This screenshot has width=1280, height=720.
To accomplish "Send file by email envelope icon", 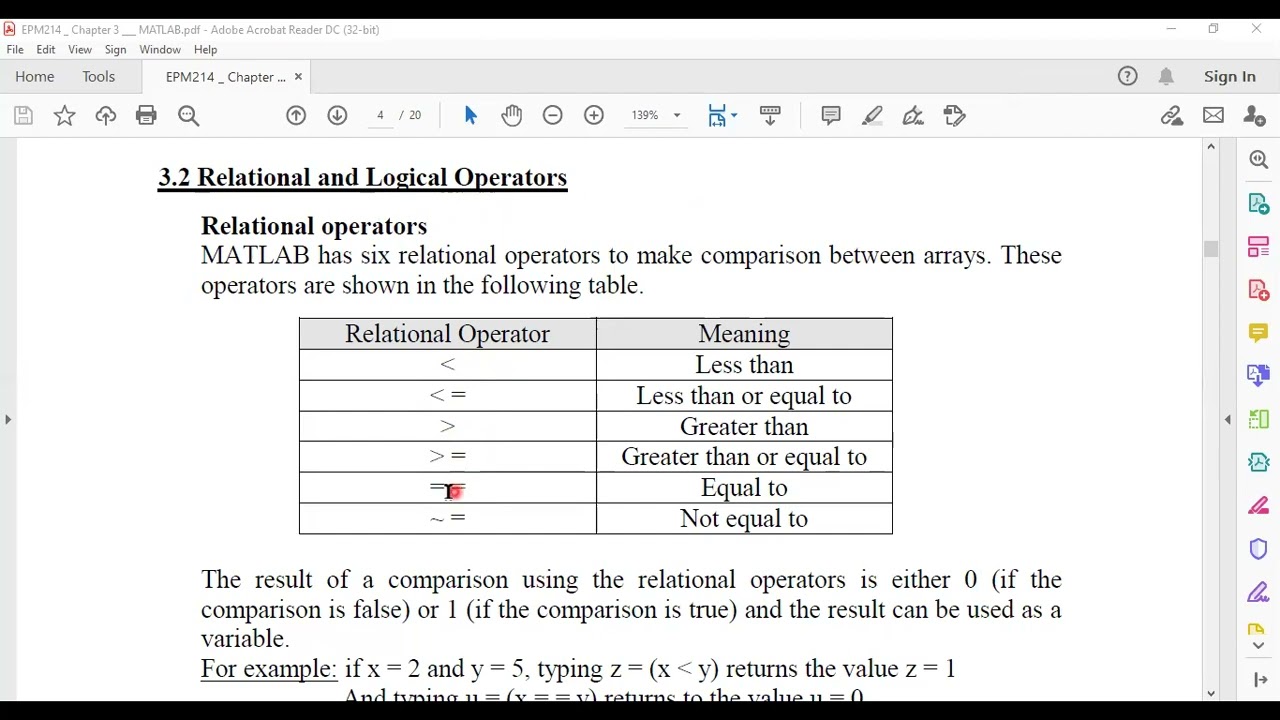I will [1213, 116].
